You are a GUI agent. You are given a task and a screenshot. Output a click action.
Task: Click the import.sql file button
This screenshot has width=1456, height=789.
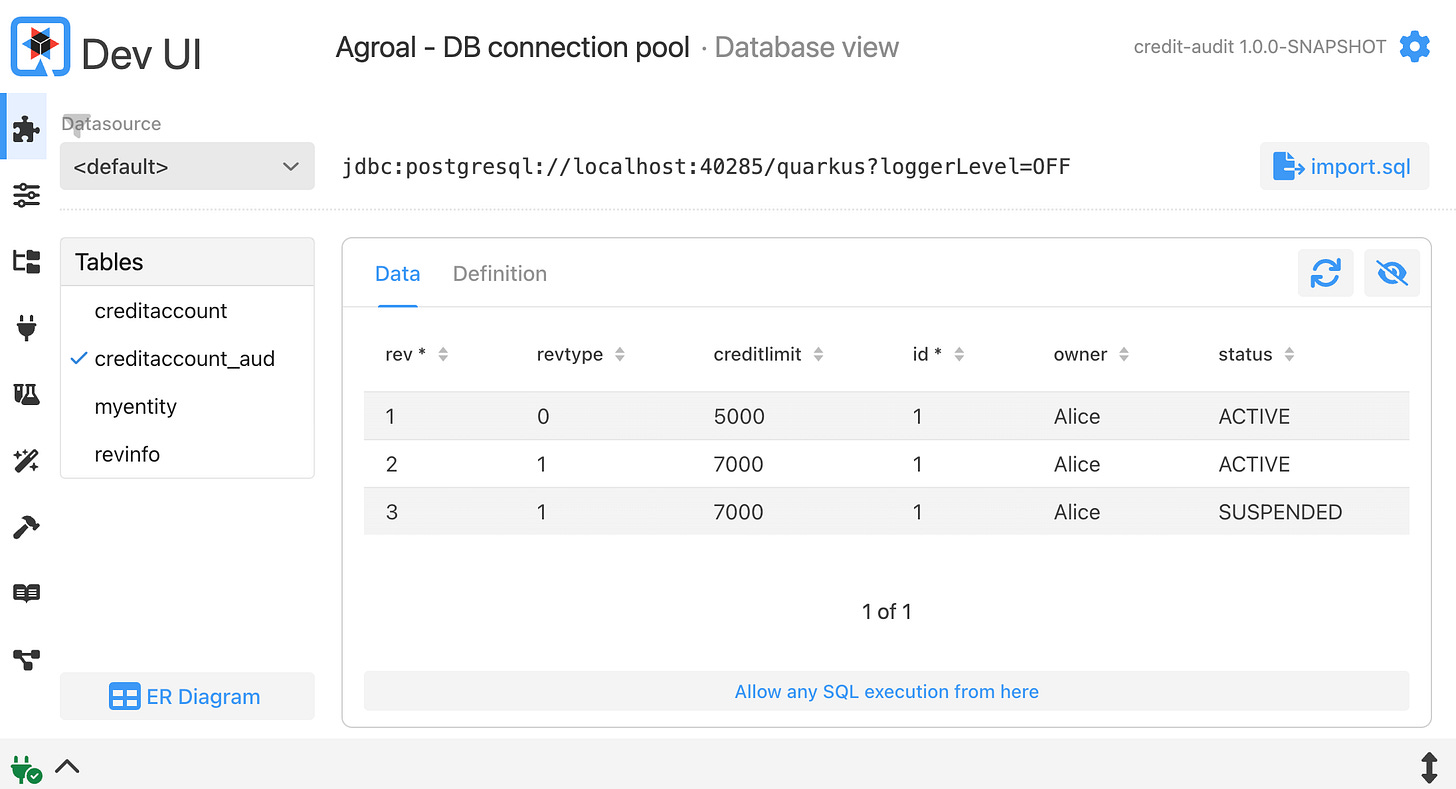(1344, 166)
